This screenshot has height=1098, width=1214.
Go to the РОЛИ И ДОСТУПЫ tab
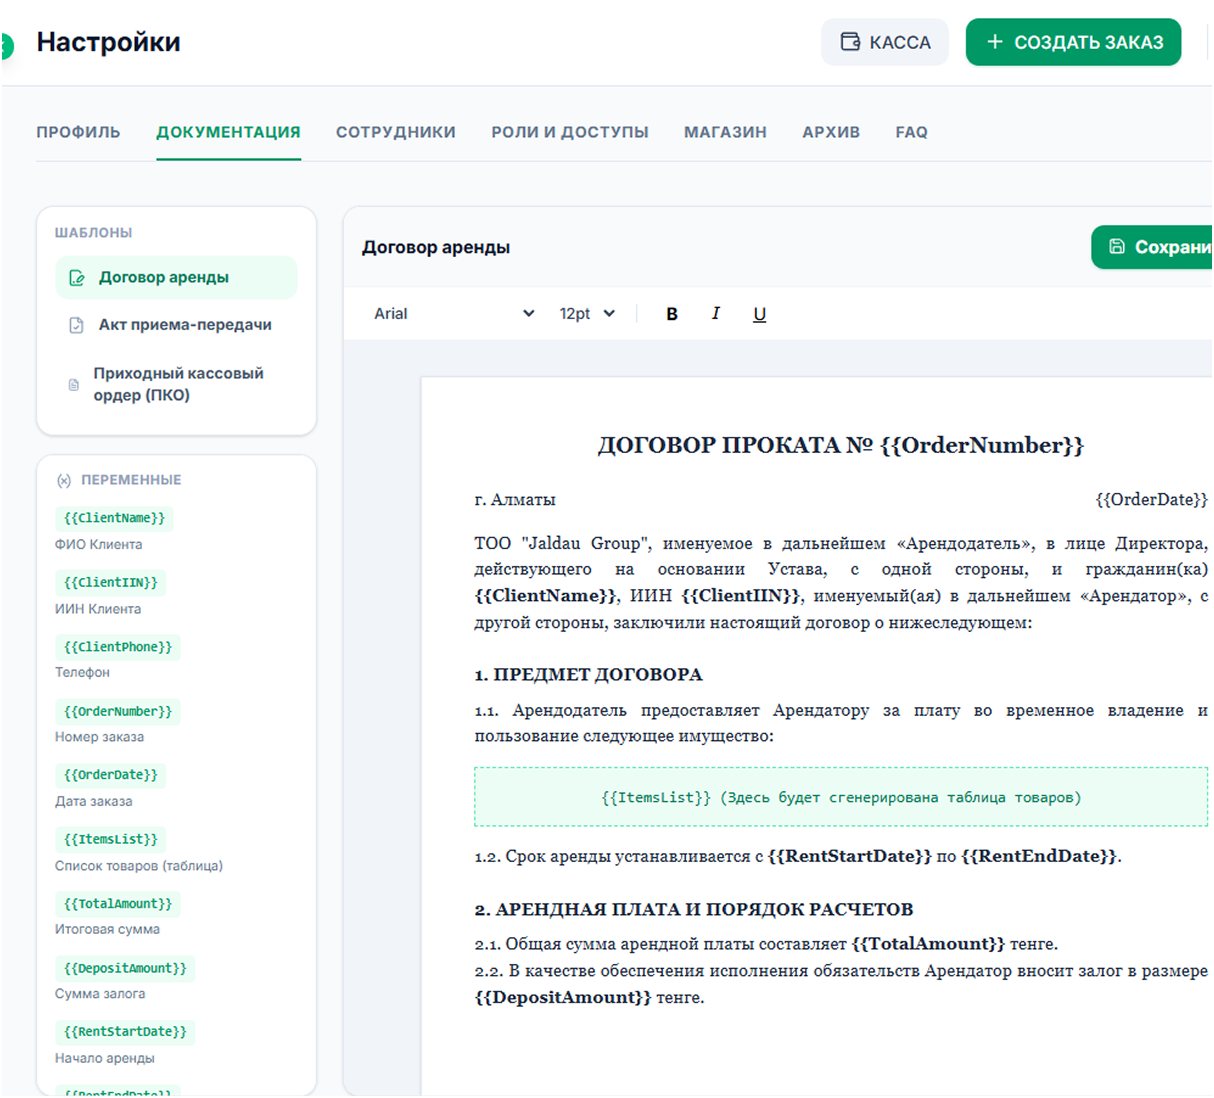pyautogui.click(x=570, y=132)
